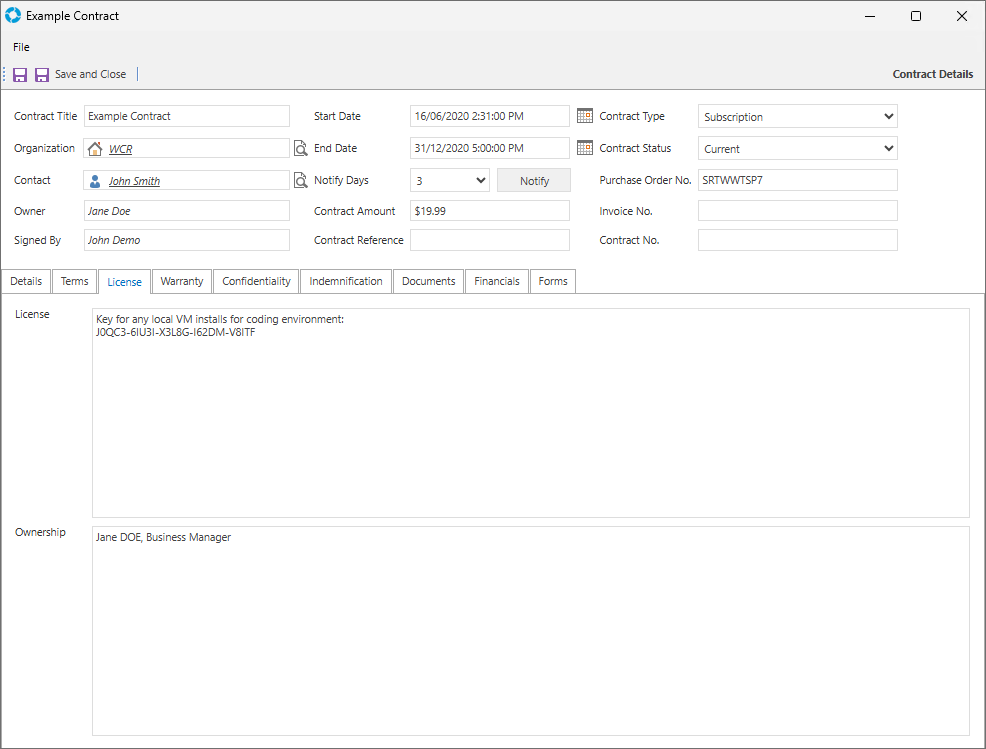Open the File menu

[21, 47]
